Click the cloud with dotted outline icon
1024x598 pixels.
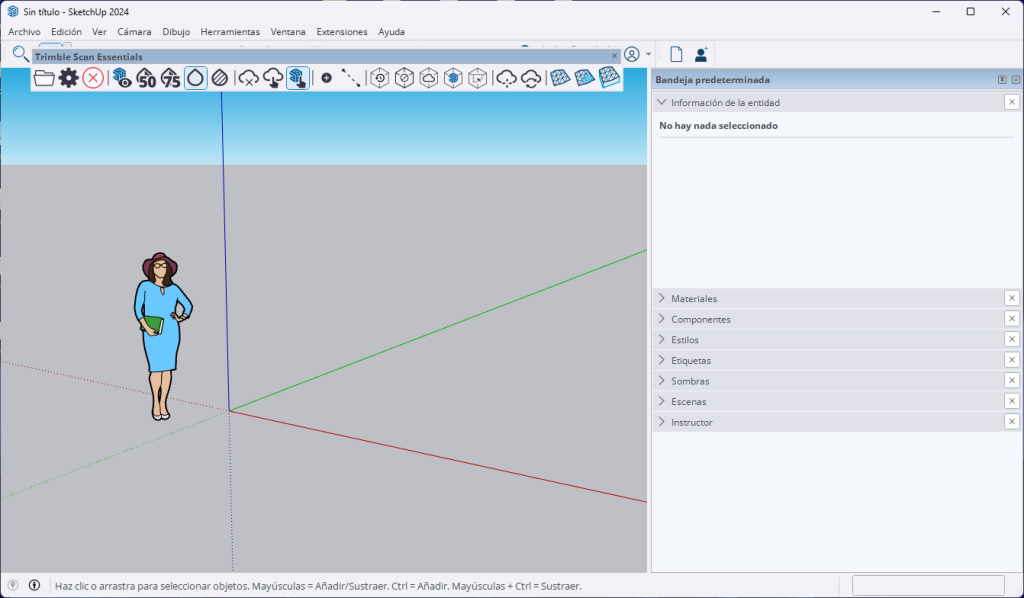506,78
